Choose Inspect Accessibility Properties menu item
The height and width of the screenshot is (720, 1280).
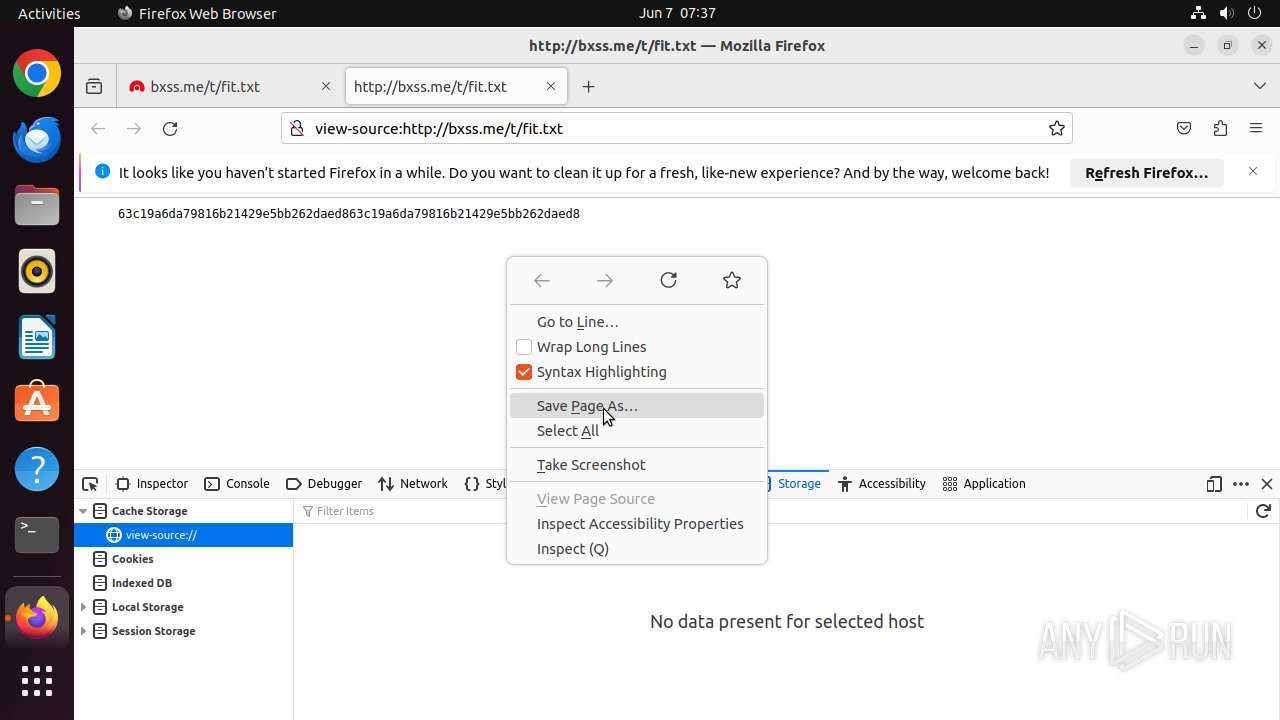pos(637,524)
